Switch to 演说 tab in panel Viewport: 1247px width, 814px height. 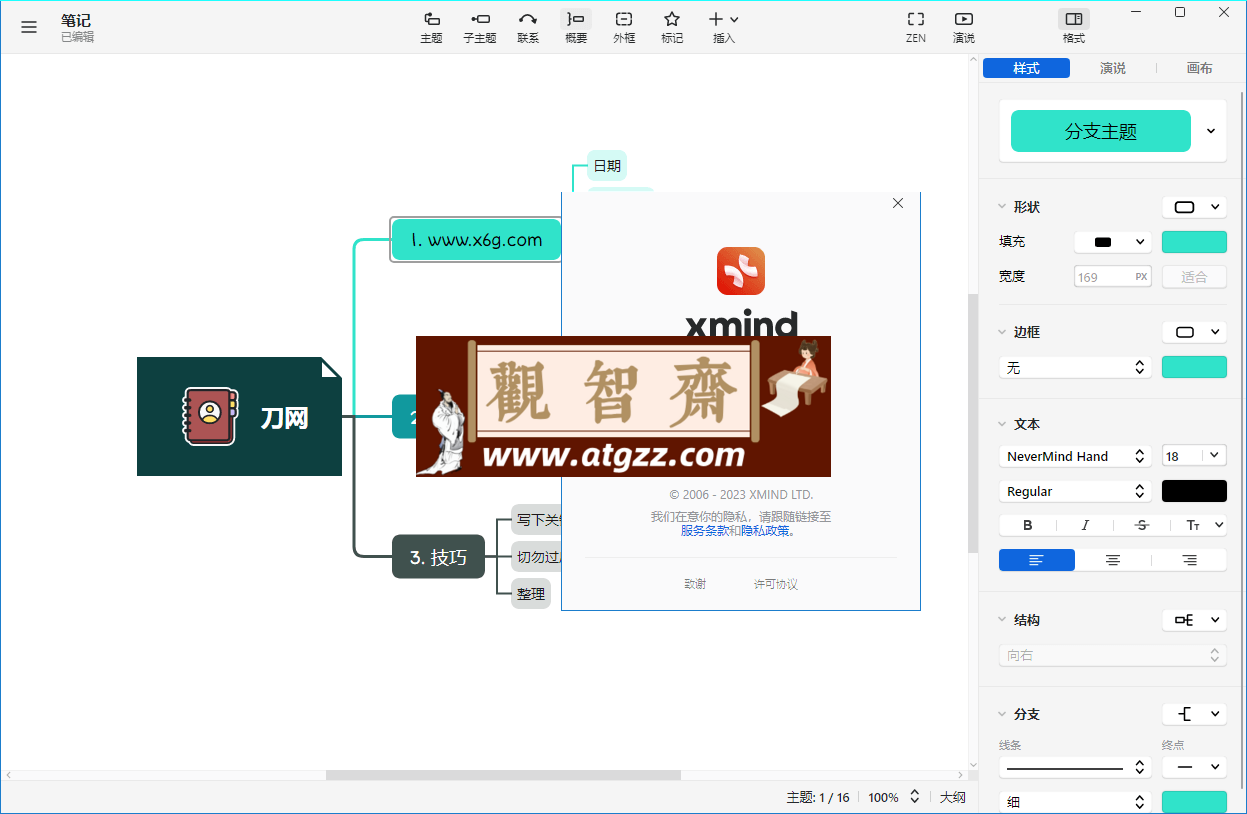point(1113,68)
